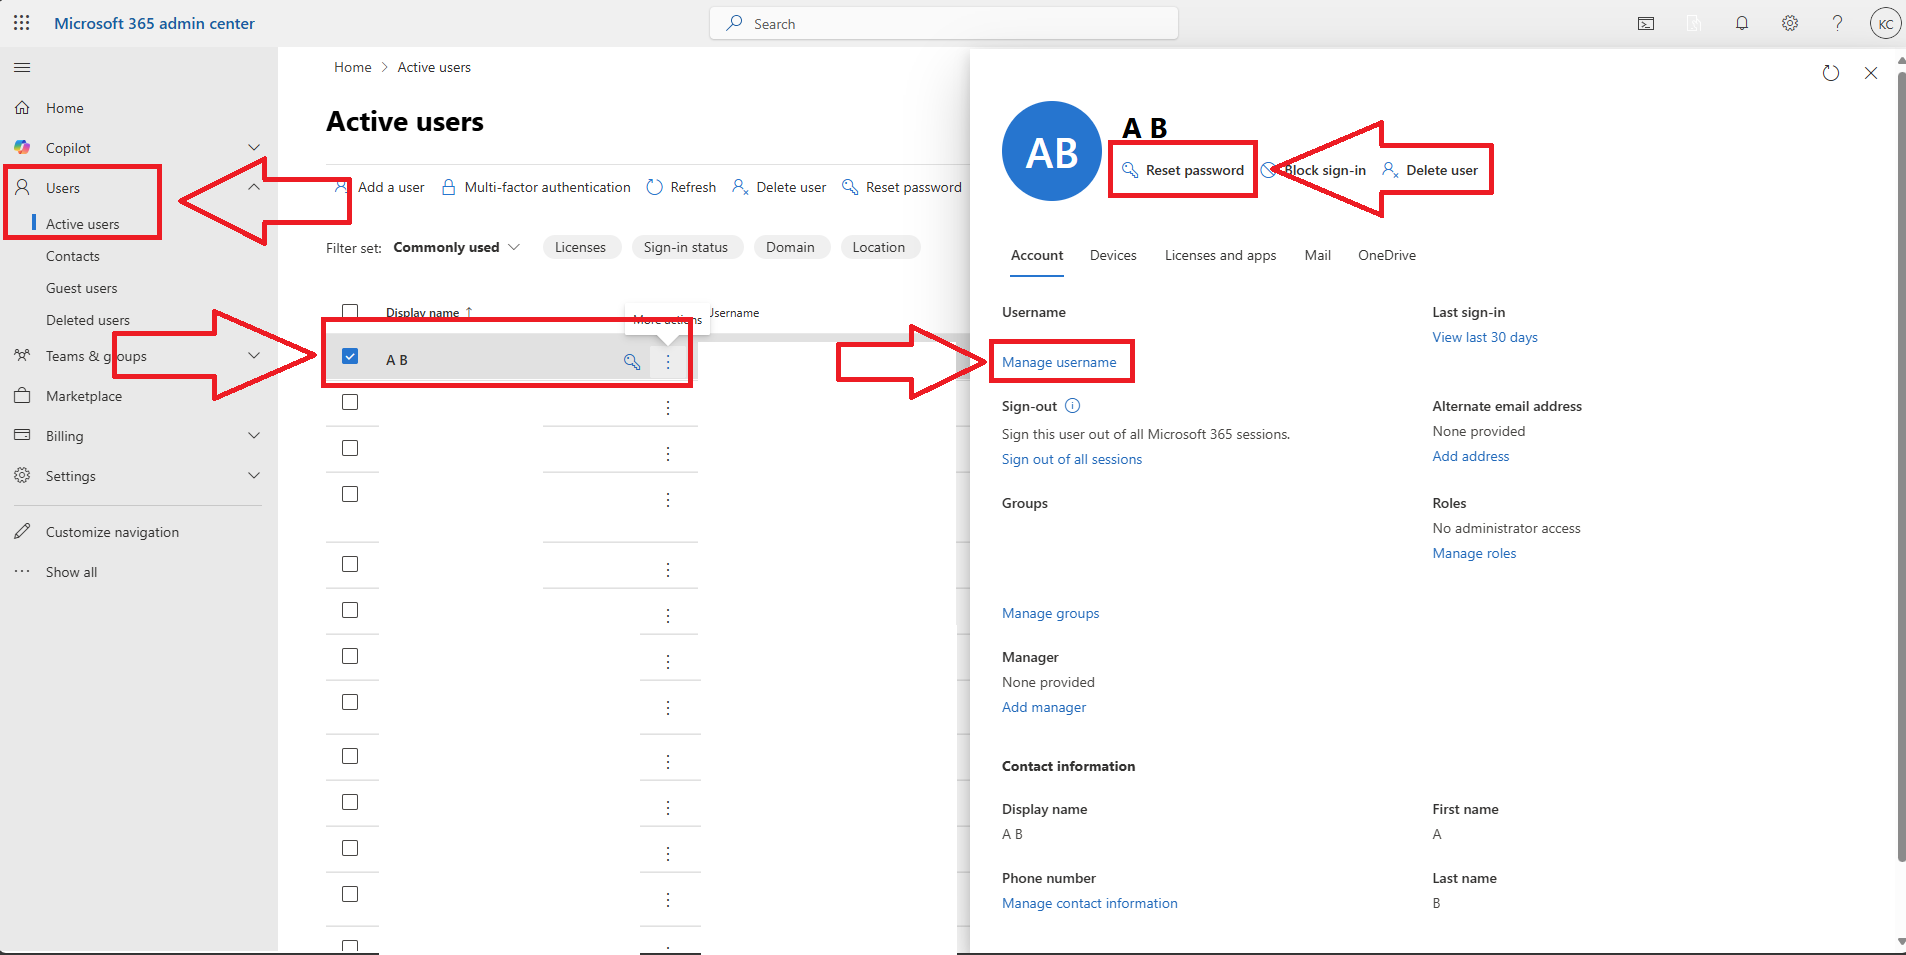Click the user panel vertical scrollbar
Image resolution: width=1906 pixels, height=955 pixels.
[1901, 465]
